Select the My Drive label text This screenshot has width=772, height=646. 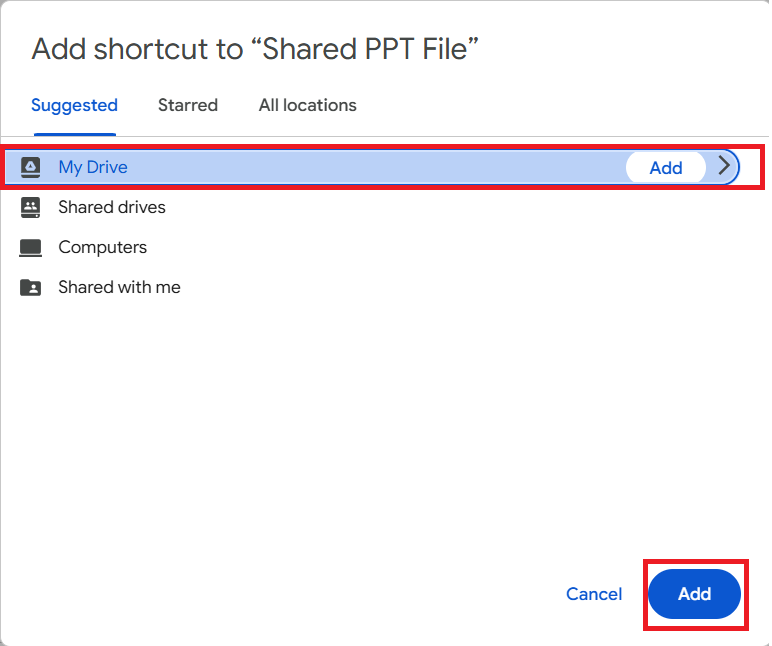pos(93,167)
